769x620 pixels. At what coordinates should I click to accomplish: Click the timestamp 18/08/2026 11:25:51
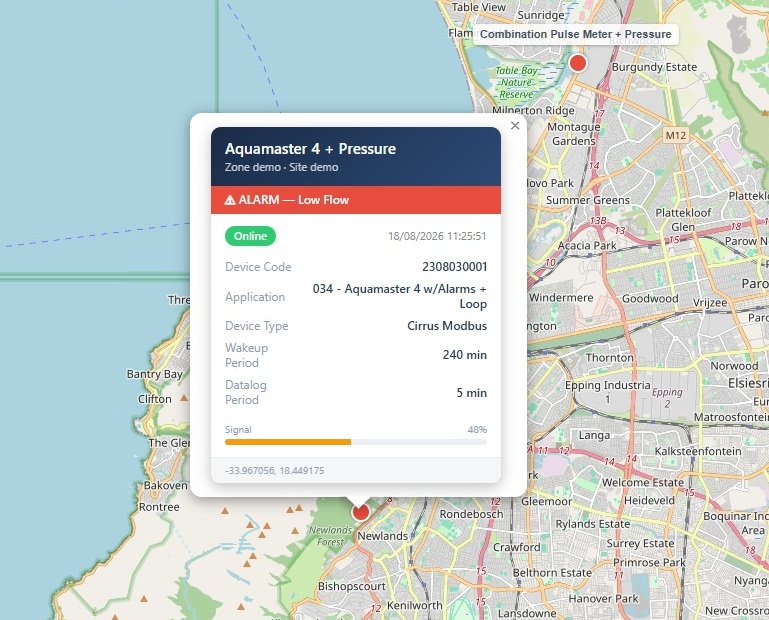[437, 236]
